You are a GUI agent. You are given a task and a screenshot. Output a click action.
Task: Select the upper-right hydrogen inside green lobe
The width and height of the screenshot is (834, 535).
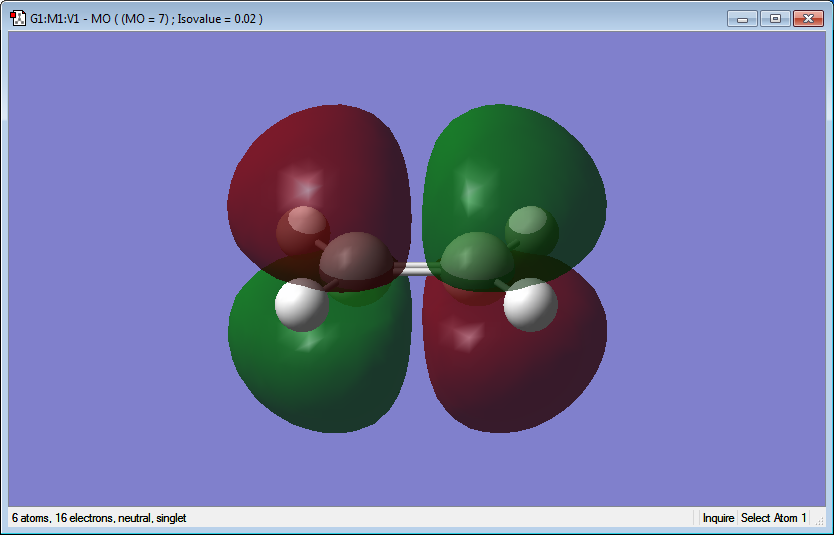click(531, 231)
